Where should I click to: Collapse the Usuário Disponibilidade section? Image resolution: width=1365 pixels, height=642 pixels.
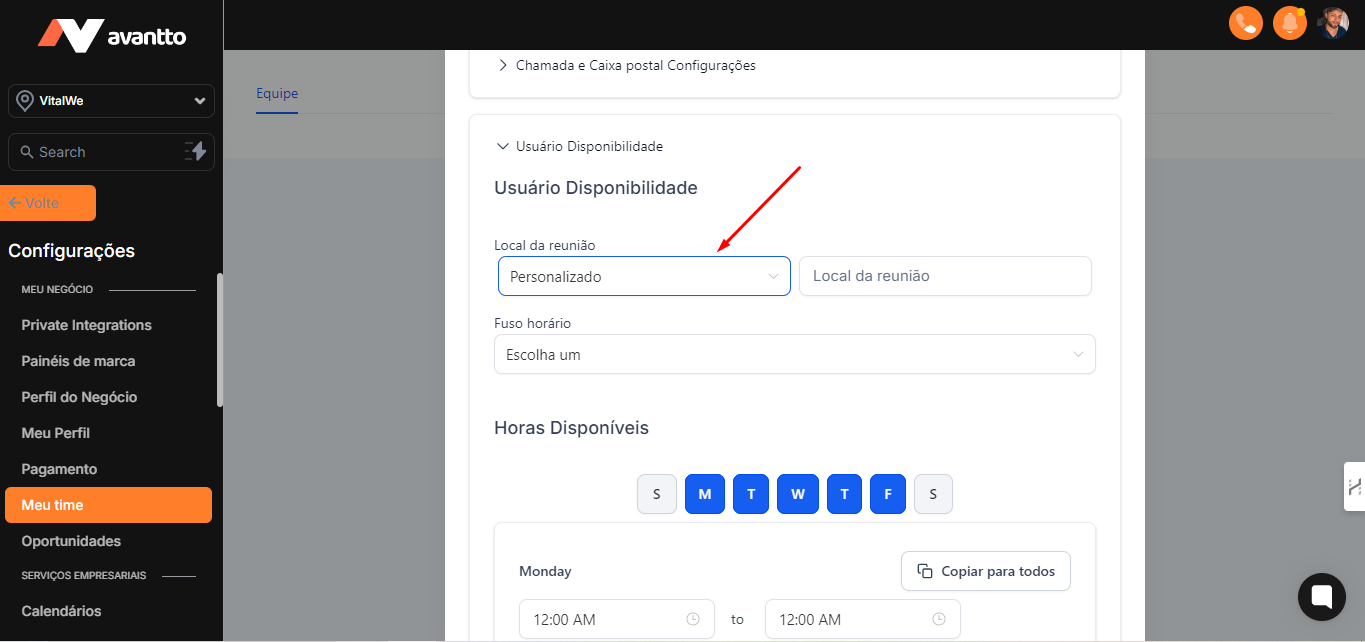pyautogui.click(x=580, y=147)
